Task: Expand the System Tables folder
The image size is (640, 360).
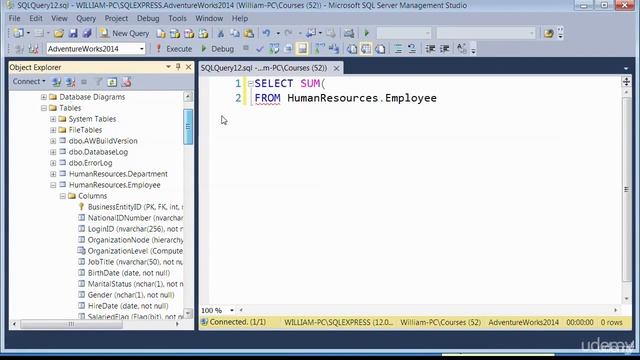Action: (x=53, y=119)
